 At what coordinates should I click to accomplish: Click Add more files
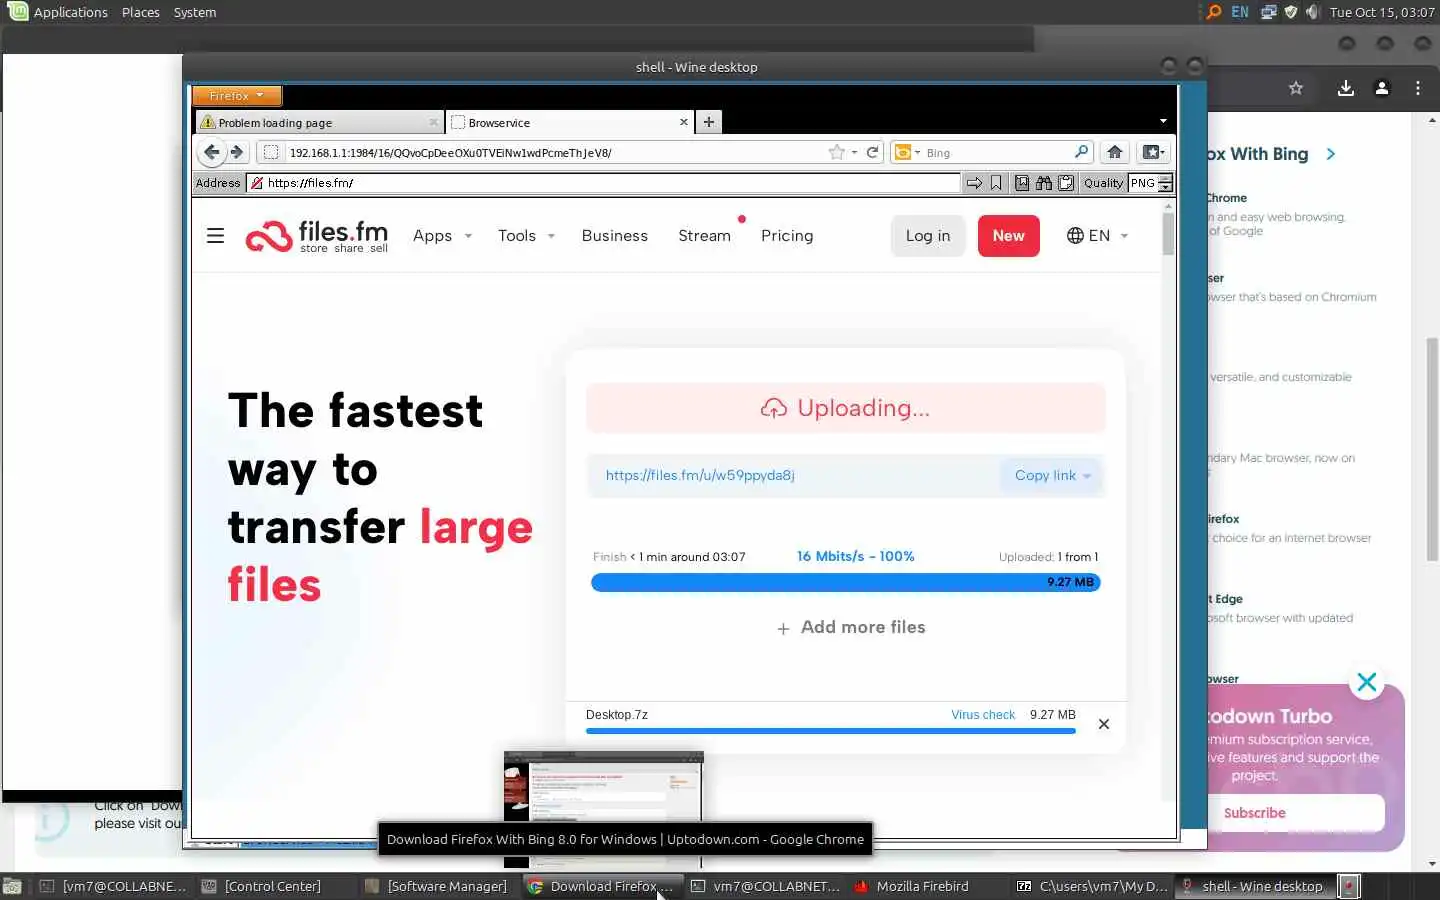click(851, 628)
